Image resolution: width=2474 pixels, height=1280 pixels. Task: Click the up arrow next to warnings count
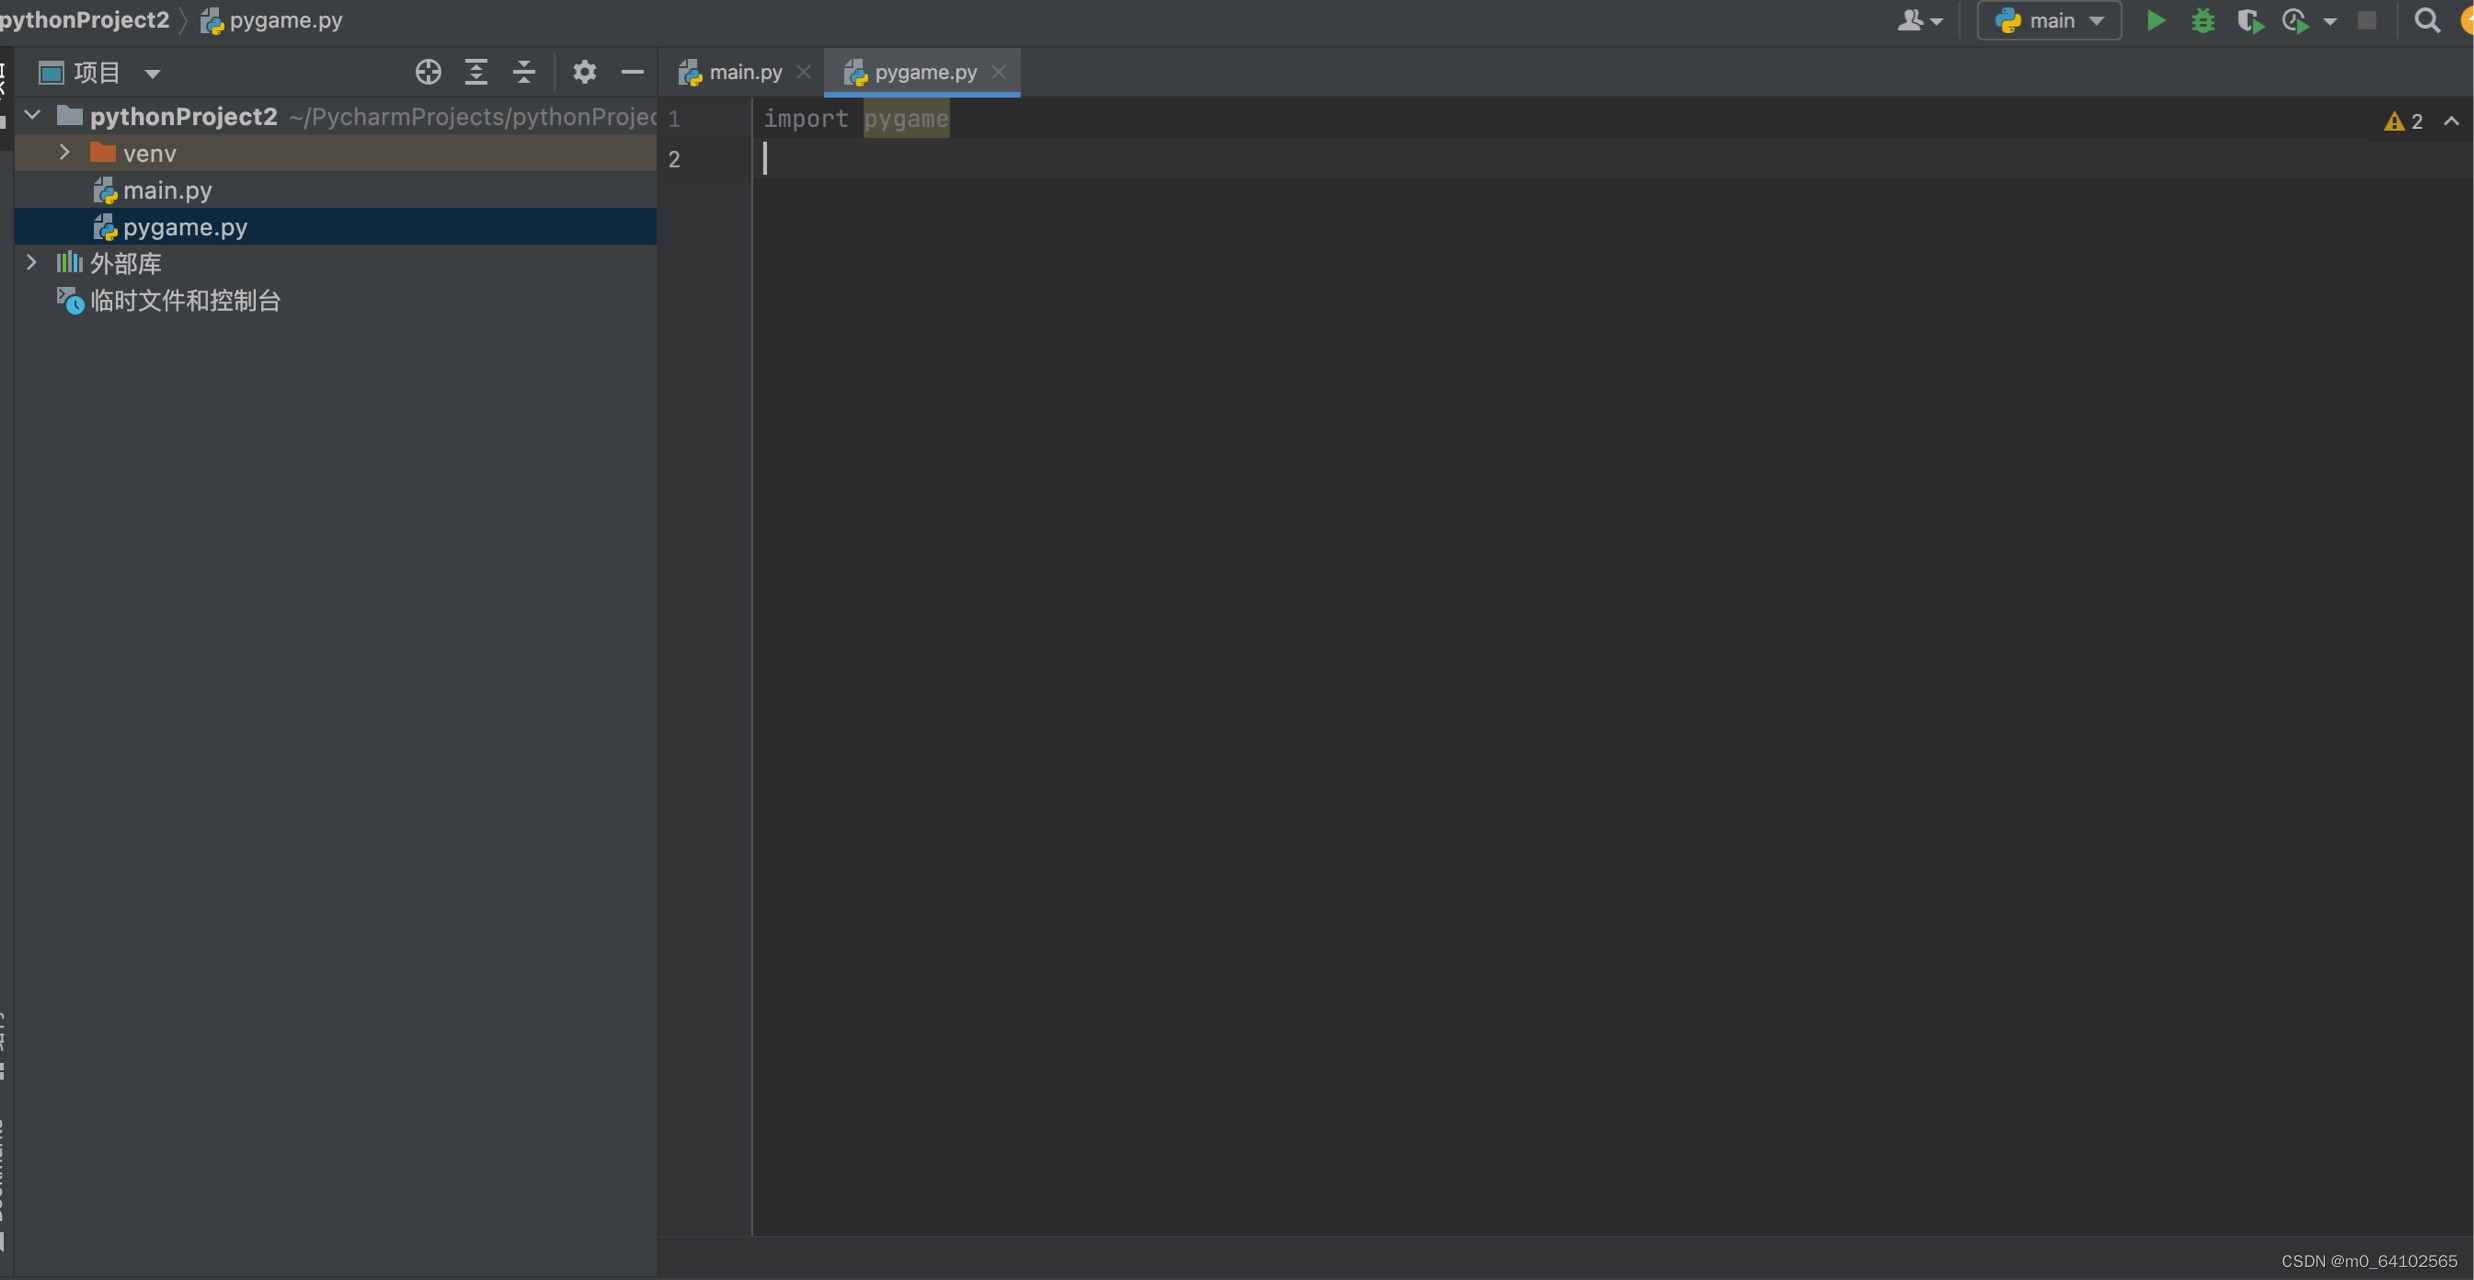(2451, 122)
